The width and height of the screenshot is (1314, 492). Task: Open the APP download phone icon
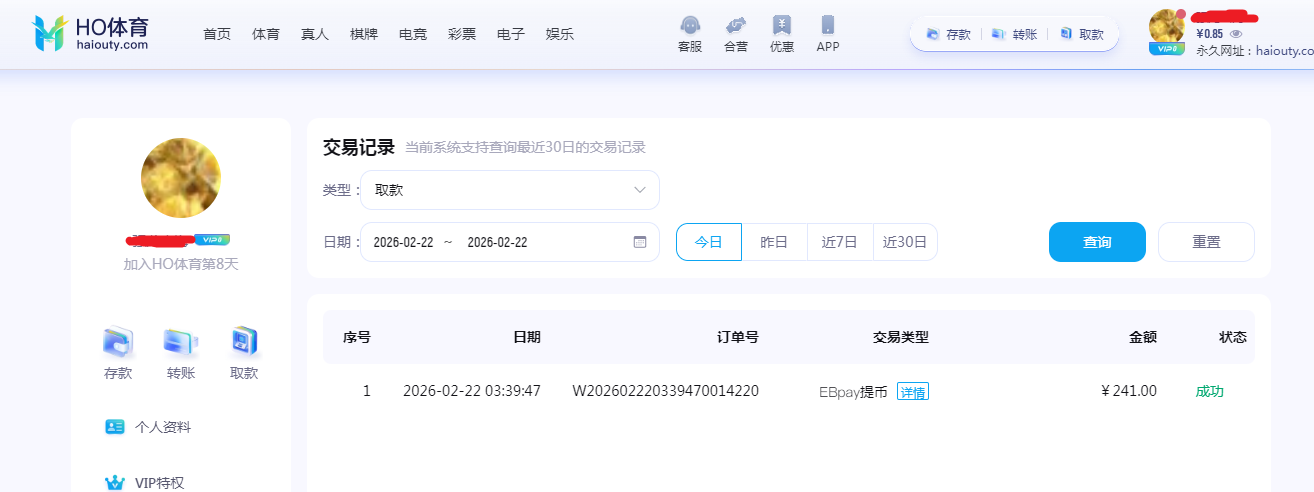(828, 25)
